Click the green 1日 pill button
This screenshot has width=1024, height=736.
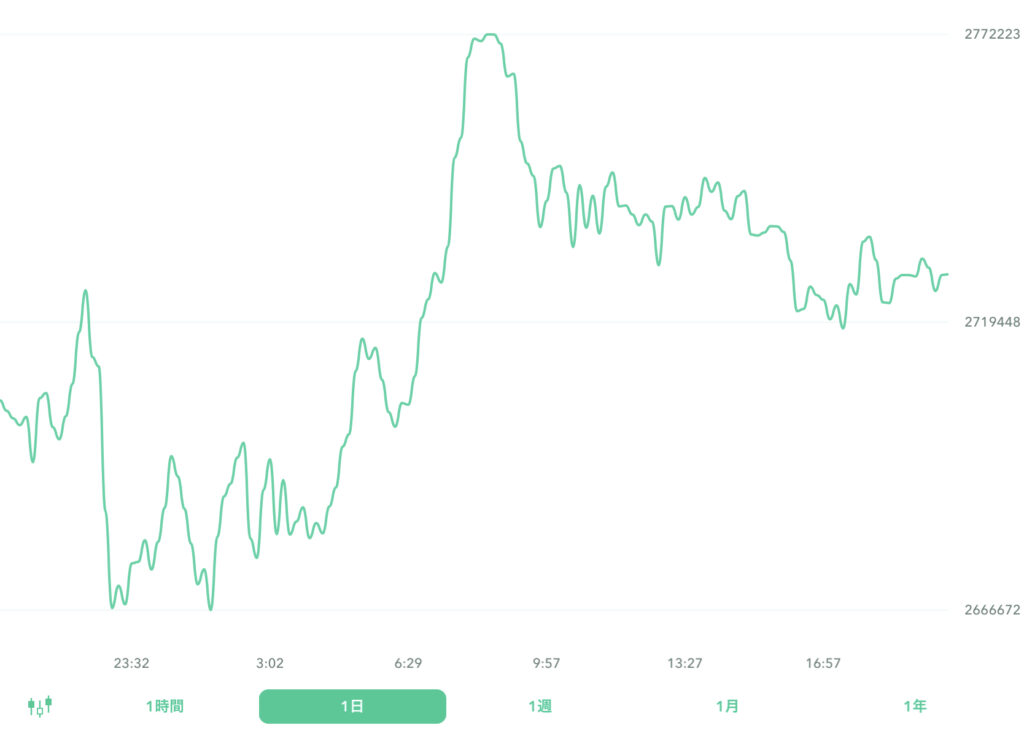click(x=352, y=706)
